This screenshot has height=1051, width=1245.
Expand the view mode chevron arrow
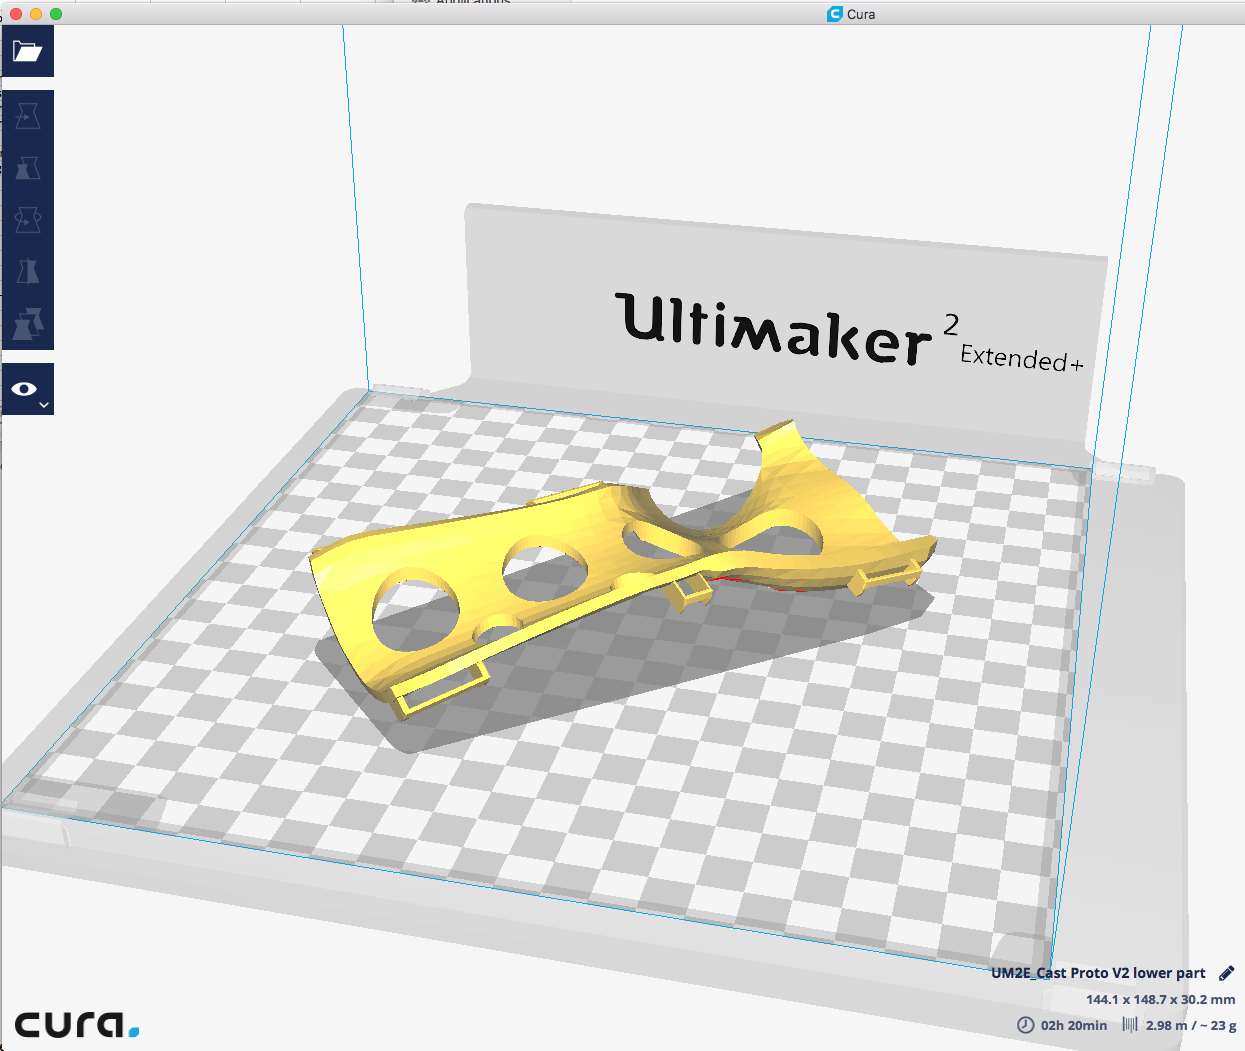pos(44,405)
